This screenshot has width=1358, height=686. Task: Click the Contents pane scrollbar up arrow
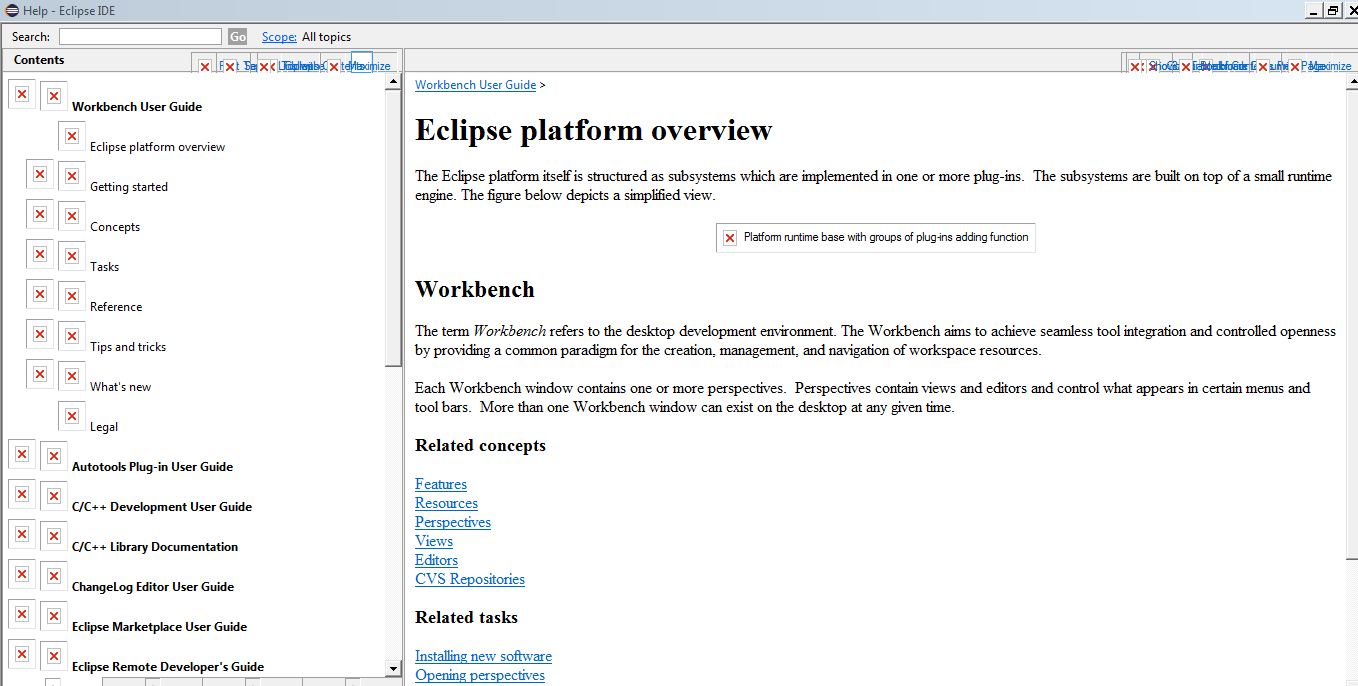[x=393, y=82]
